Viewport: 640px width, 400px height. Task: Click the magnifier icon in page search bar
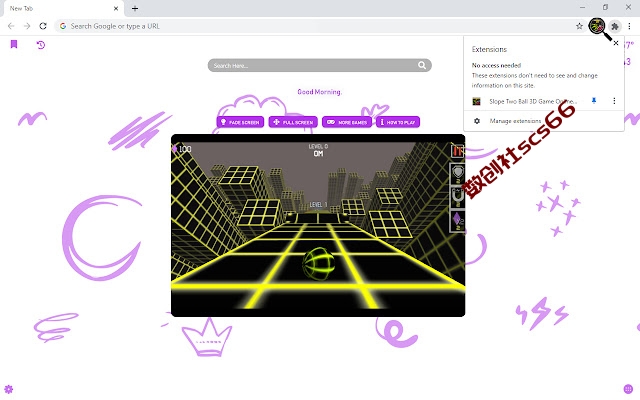coord(422,65)
